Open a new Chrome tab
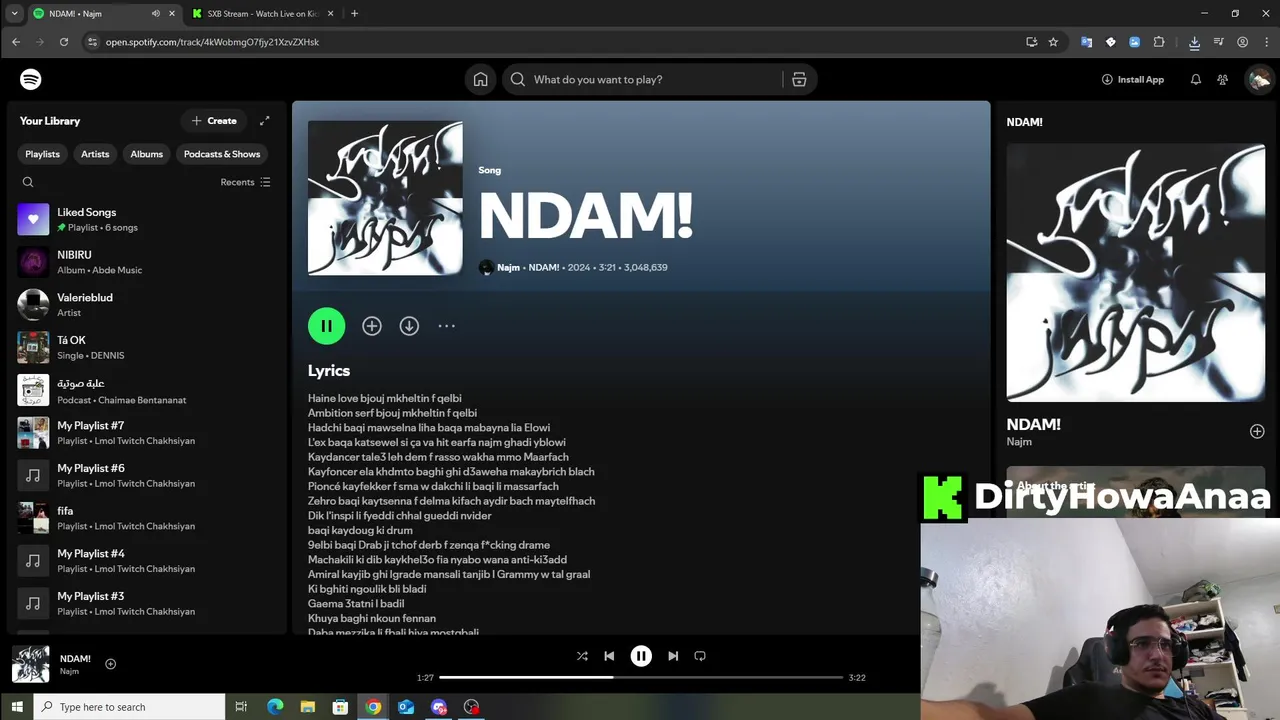 pos(354,13)
